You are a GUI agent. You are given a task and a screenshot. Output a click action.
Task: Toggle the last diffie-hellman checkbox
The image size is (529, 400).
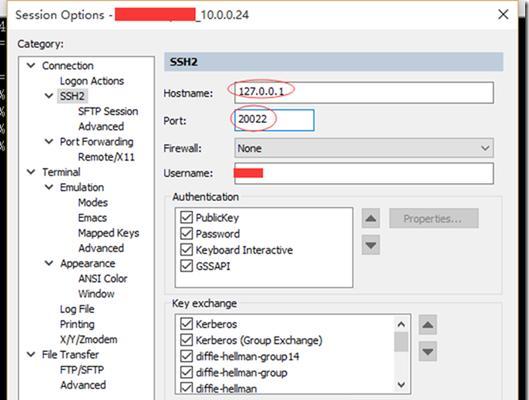[x=186, y=388]
